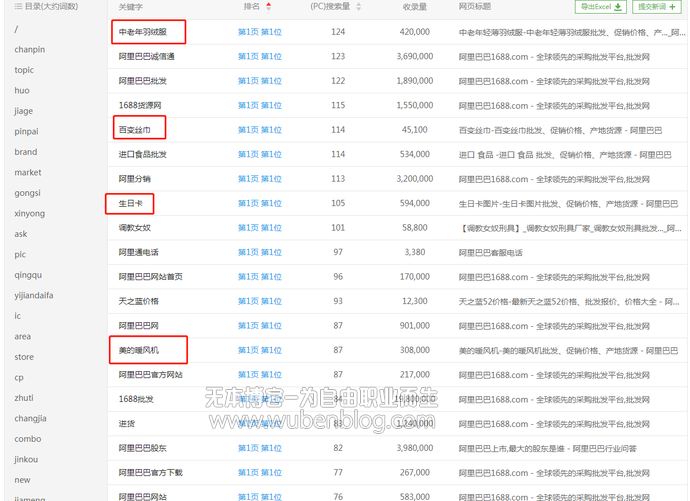Sort by 排名 column arrow
This screenshot has width=690, height=501.
click(268, 7)
